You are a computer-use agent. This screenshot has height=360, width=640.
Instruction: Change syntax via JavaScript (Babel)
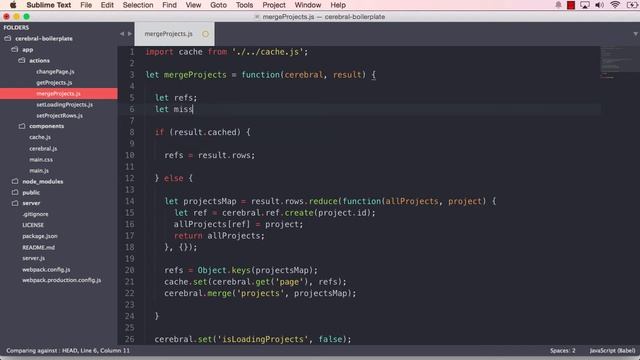pos(612,351)
